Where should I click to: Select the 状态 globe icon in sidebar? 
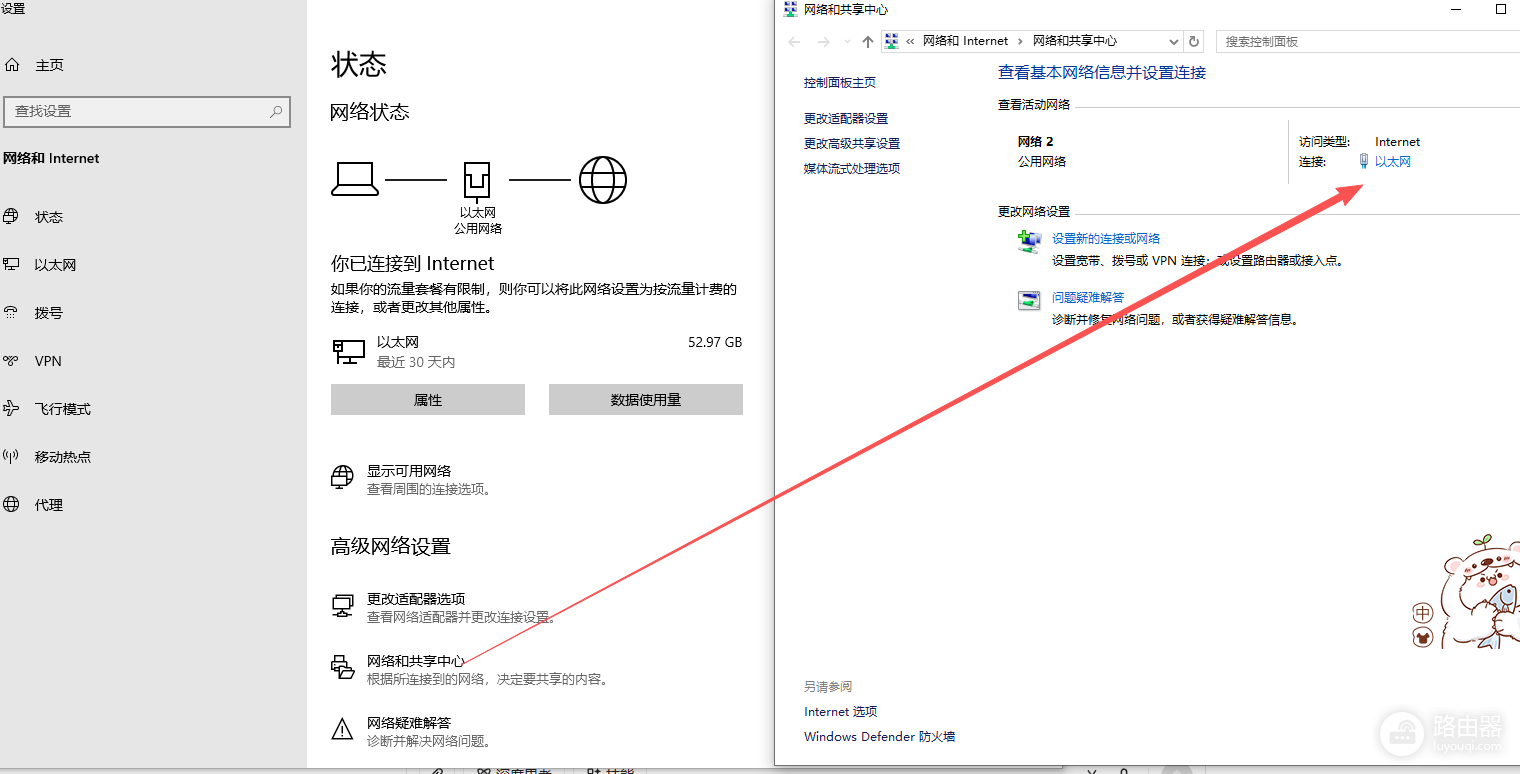(x=12, y=217)
